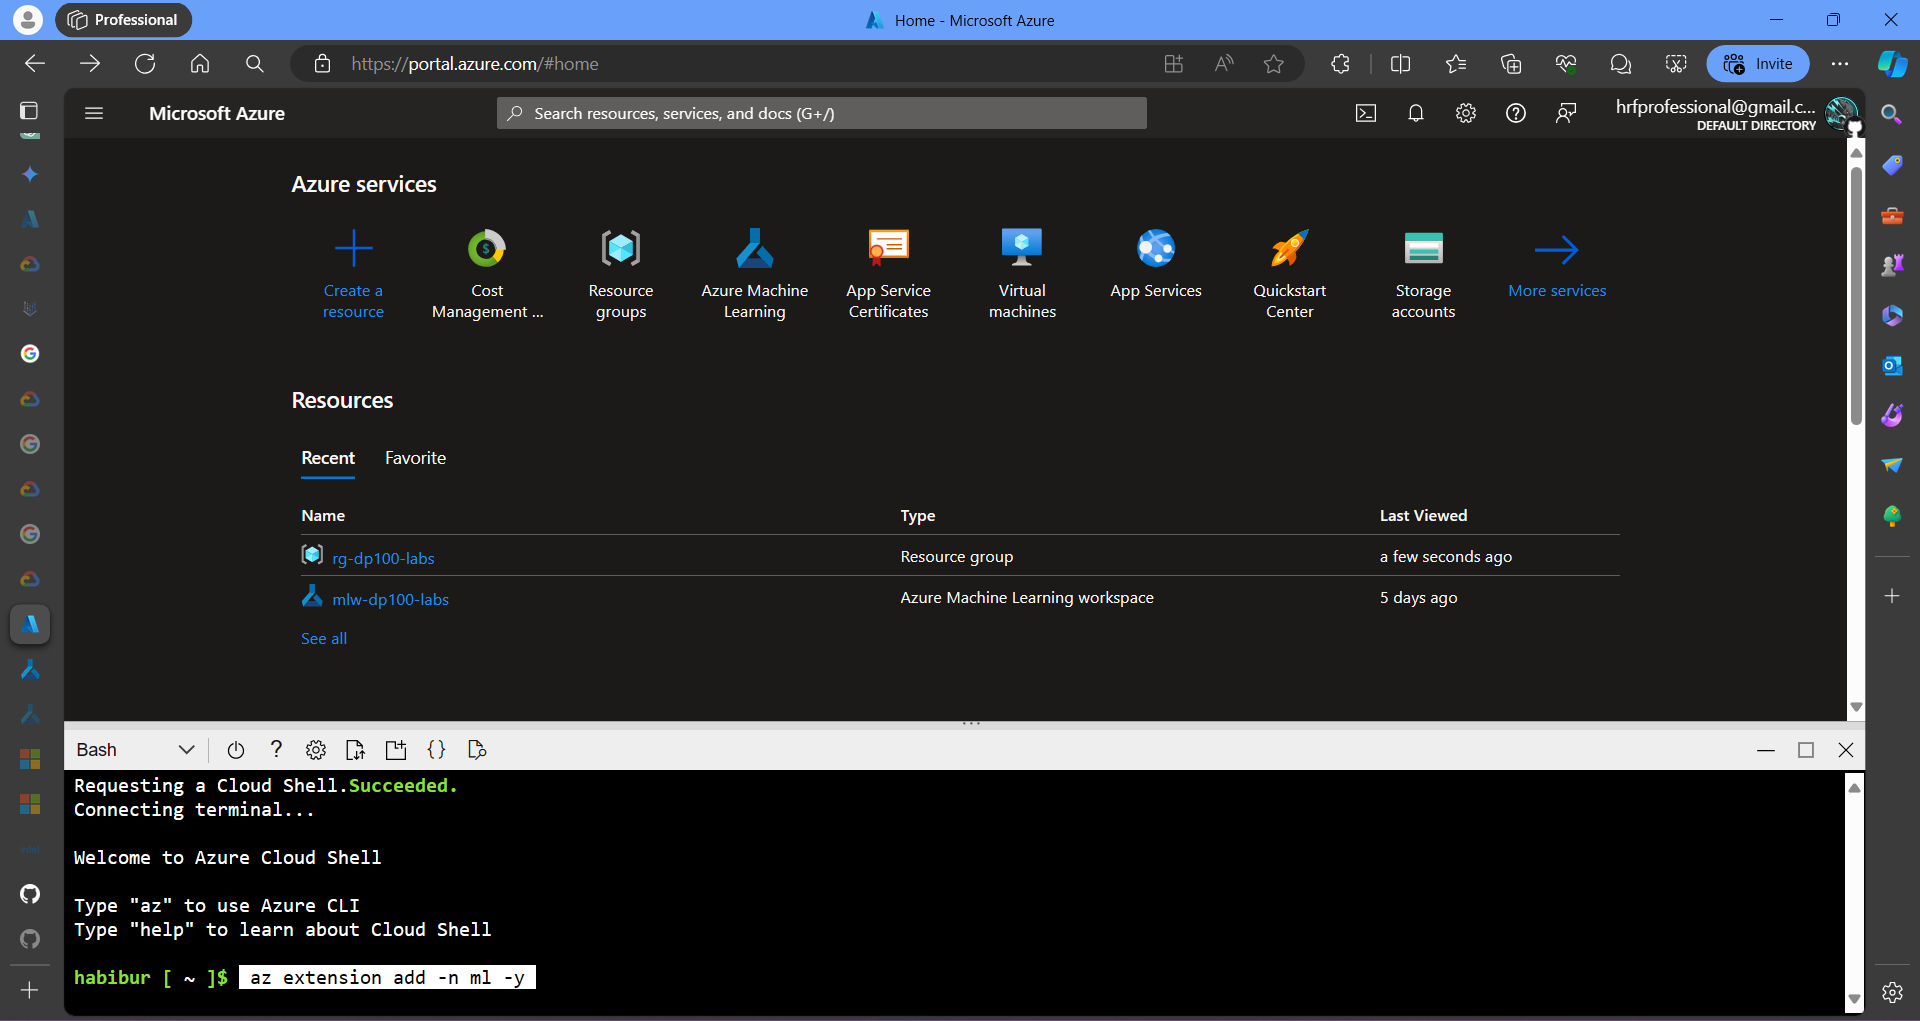Open Azure portal settings gear
The height and width of the screenshot is (1021, 1920).
click(x=1466, y=113)
